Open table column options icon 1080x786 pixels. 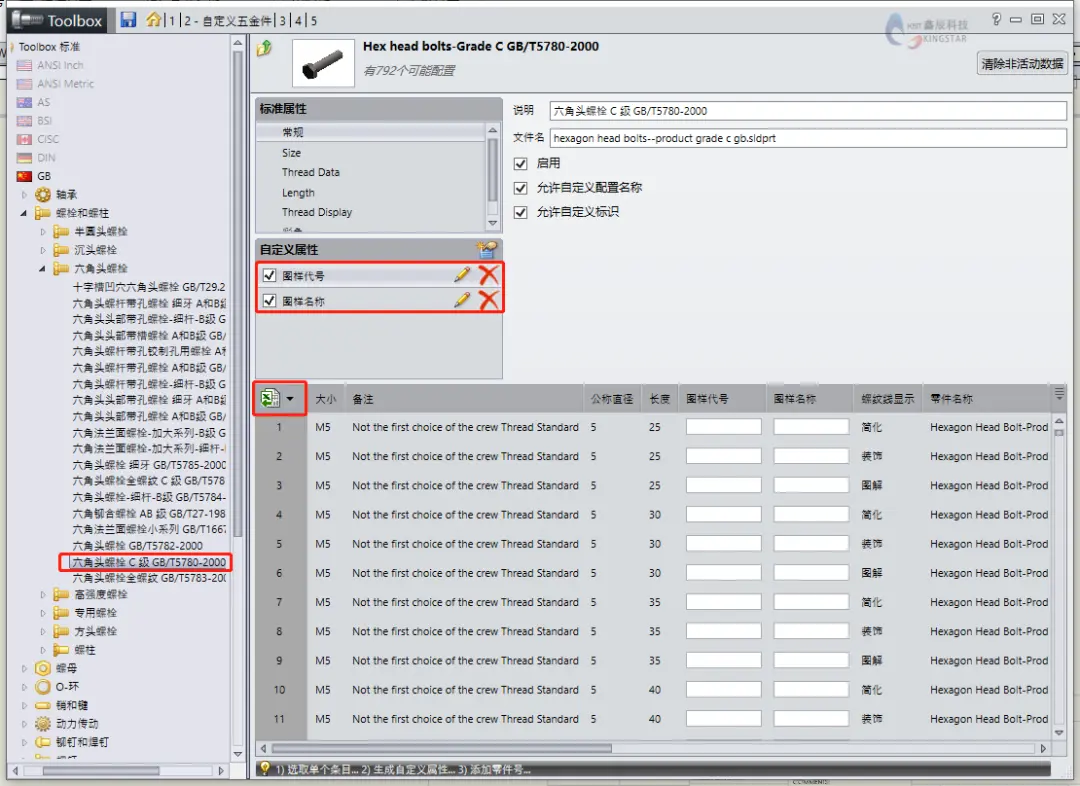(x=1059, y=394)
